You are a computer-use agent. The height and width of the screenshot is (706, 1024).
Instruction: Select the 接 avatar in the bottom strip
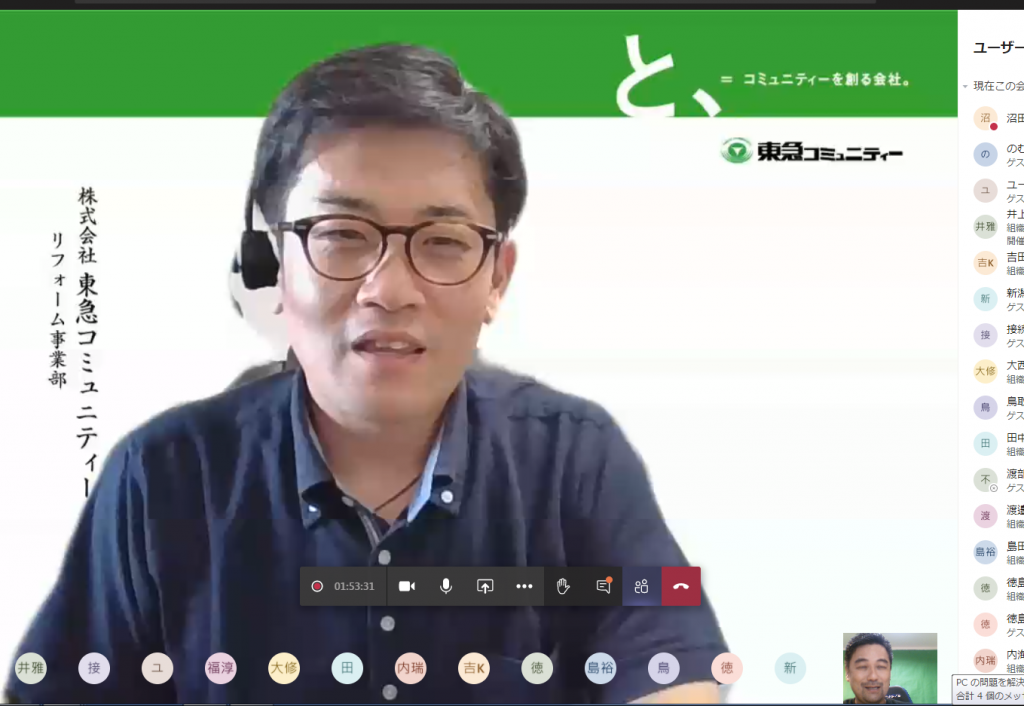(x=94, y=668)
